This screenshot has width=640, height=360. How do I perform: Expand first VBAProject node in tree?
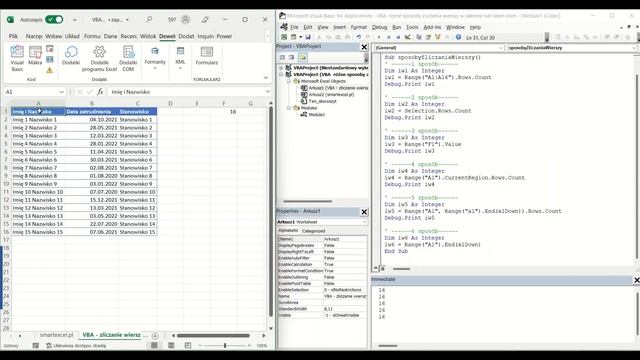click(281, 68)
